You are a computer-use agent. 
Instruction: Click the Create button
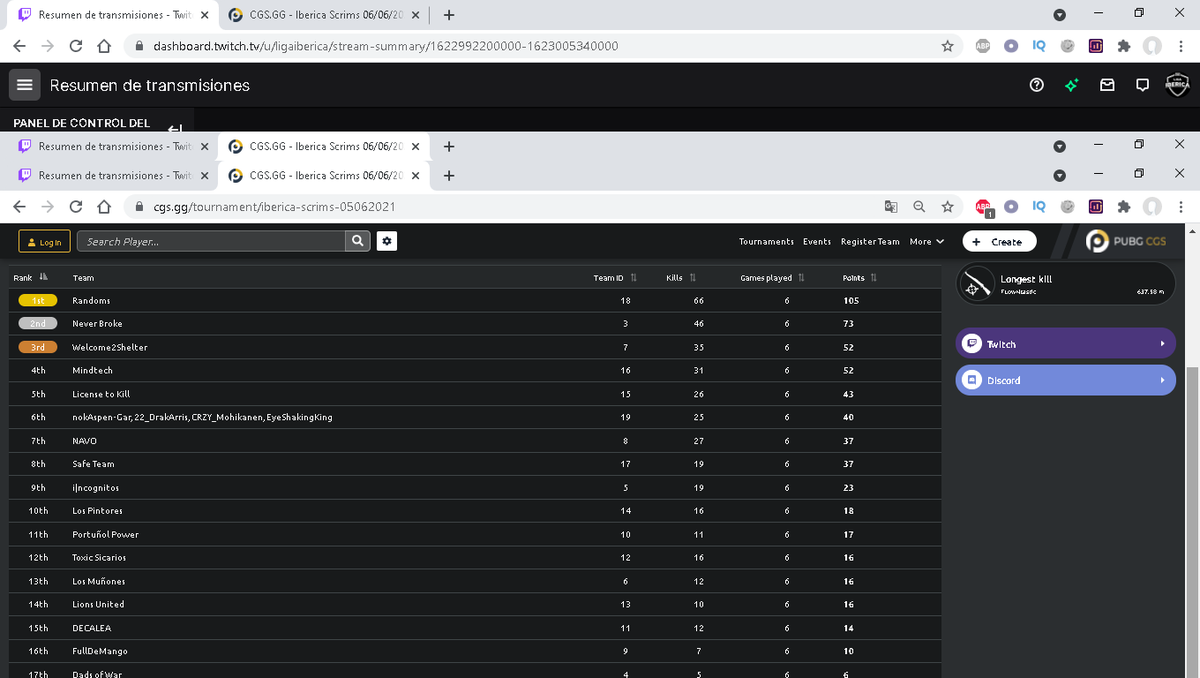(999, 241)
